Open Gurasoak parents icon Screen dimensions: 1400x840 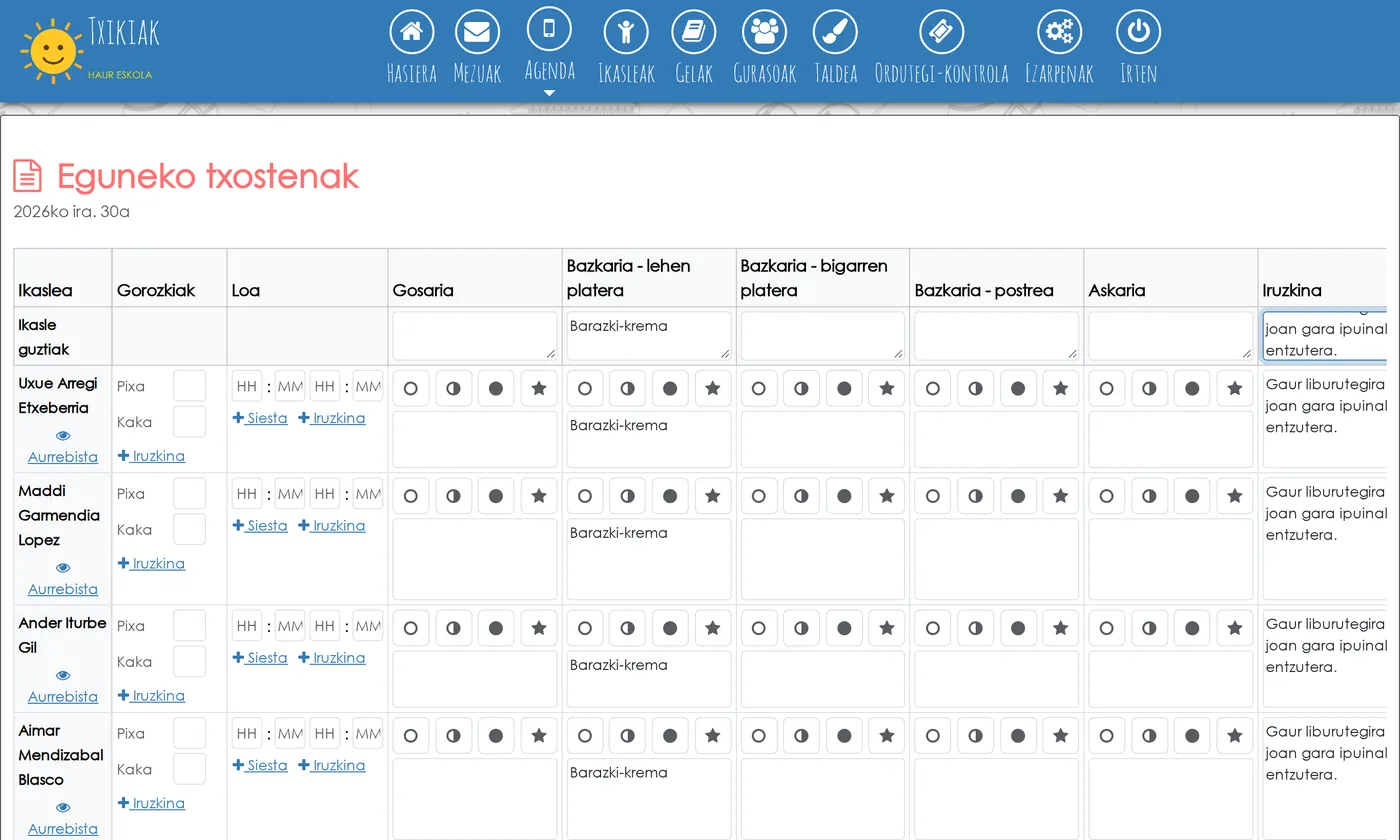pyautogui.click(x=765, y=32)
